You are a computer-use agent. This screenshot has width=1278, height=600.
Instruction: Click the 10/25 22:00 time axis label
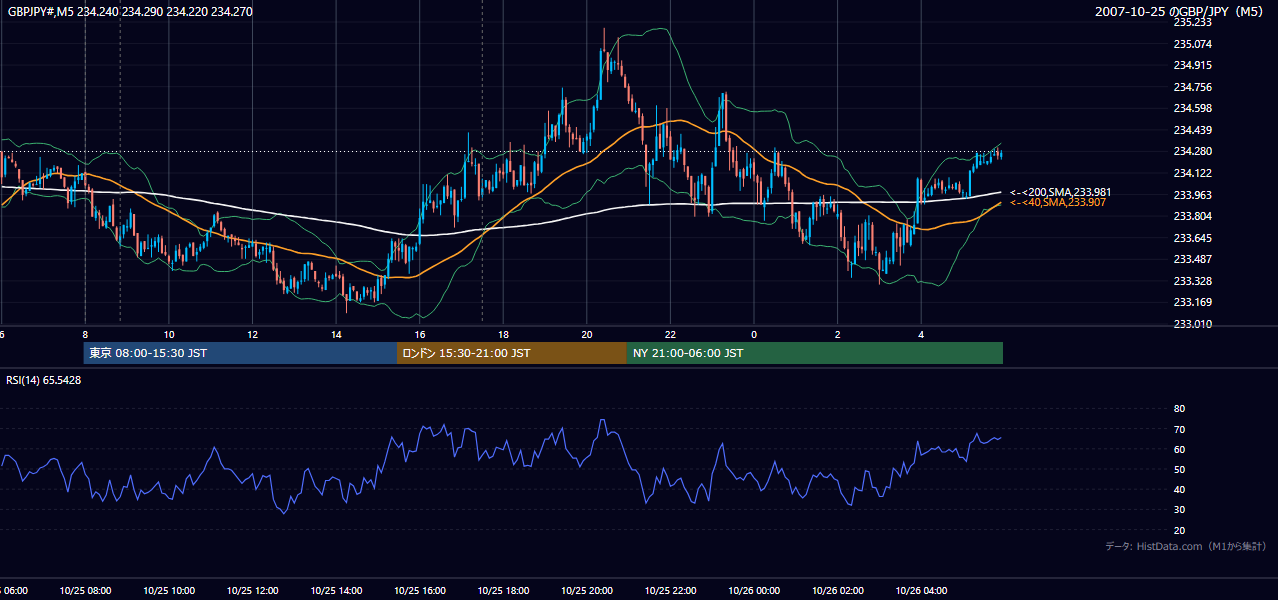(670, 591)
